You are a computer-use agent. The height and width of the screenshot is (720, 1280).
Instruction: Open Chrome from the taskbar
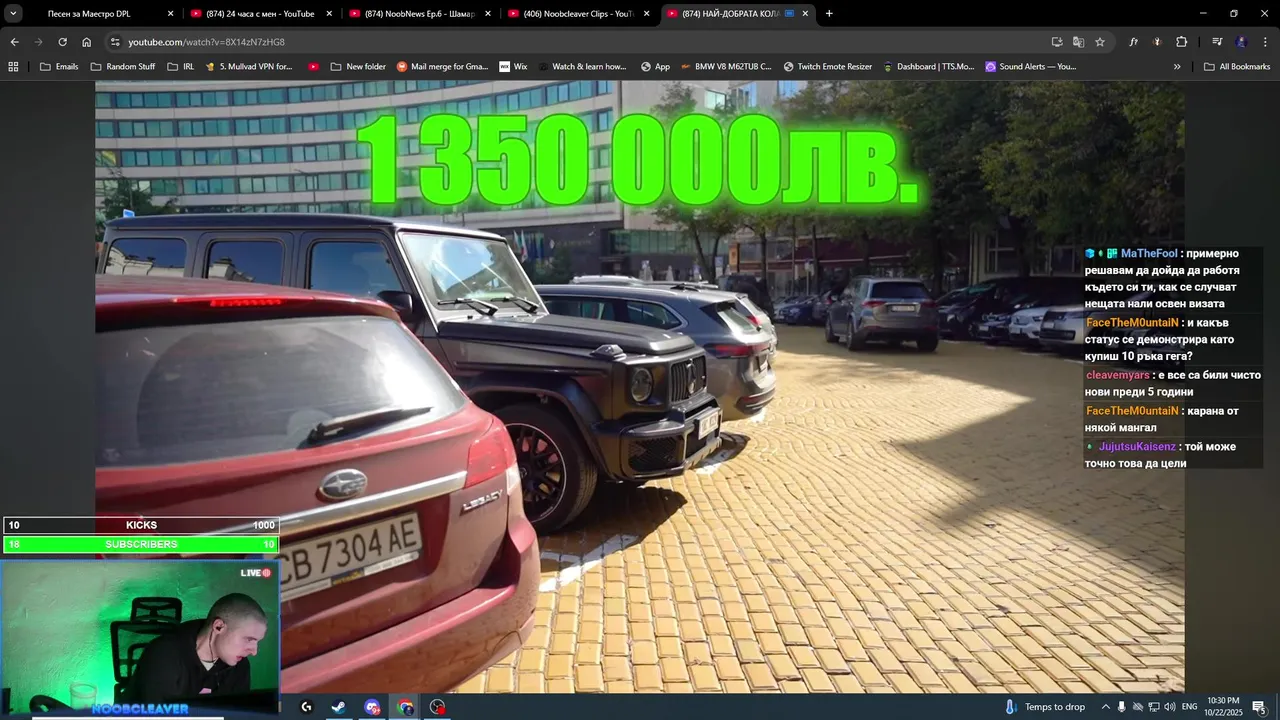click(x=405, y=707)
